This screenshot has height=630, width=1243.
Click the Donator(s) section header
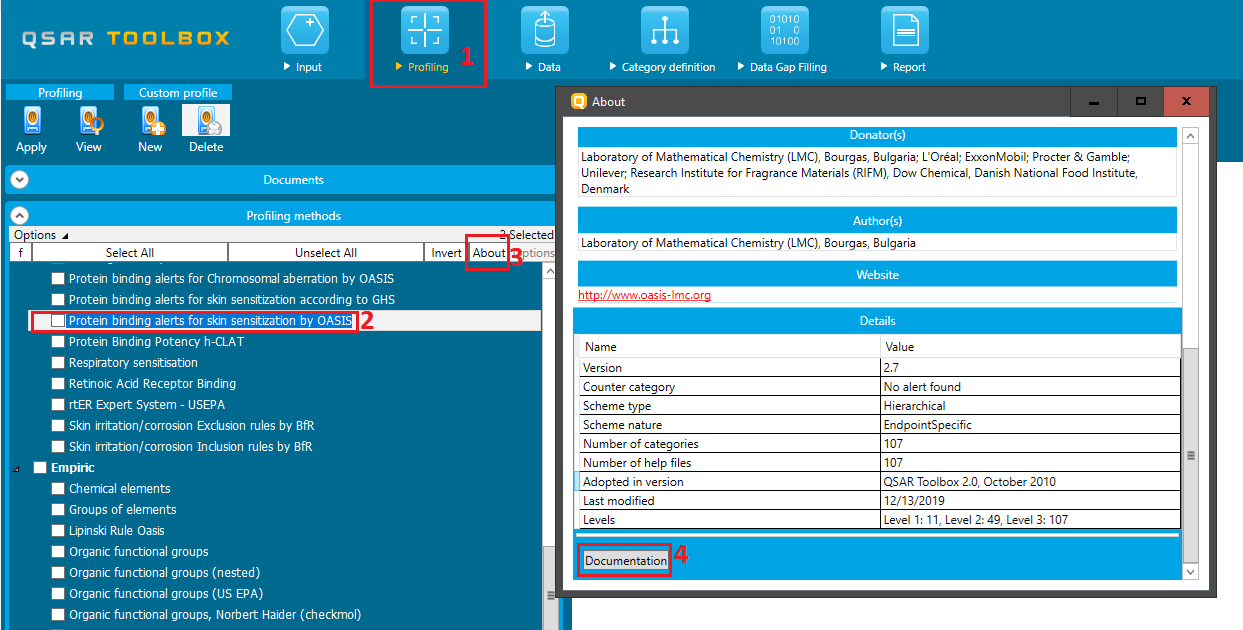(x=877, y=135)
